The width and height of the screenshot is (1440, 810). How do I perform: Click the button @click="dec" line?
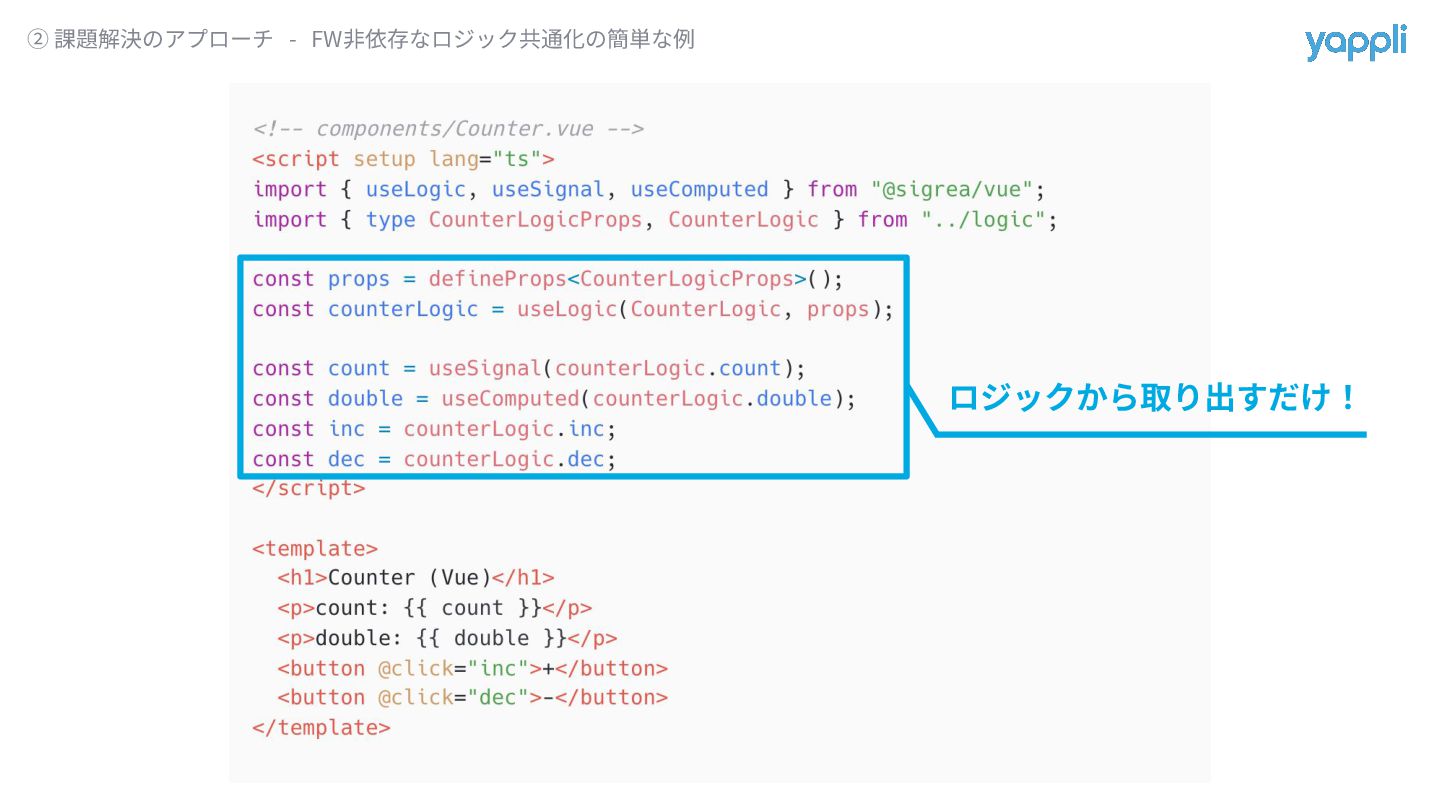click(x=472, y=698)
